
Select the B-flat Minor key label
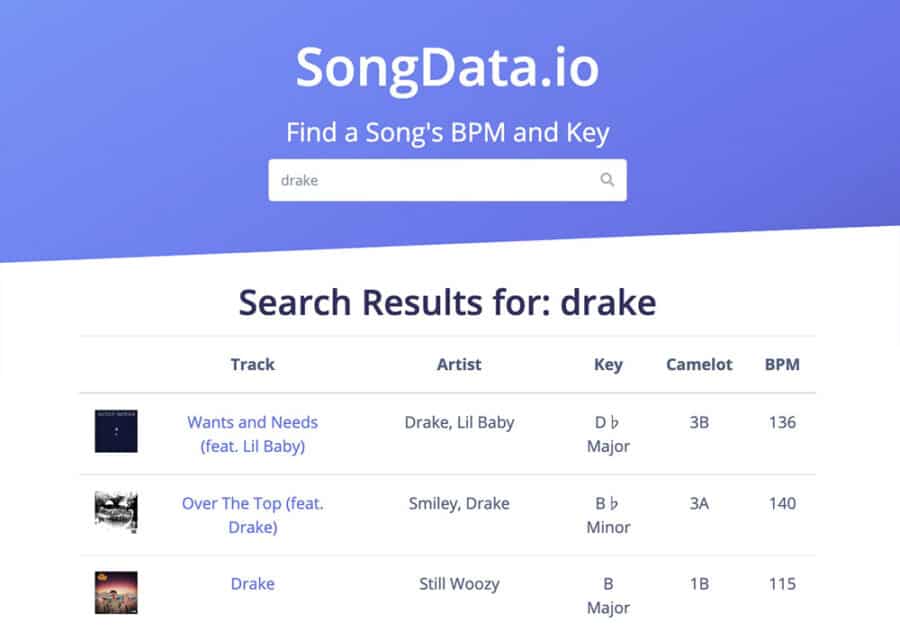click(x=608, y=515)
